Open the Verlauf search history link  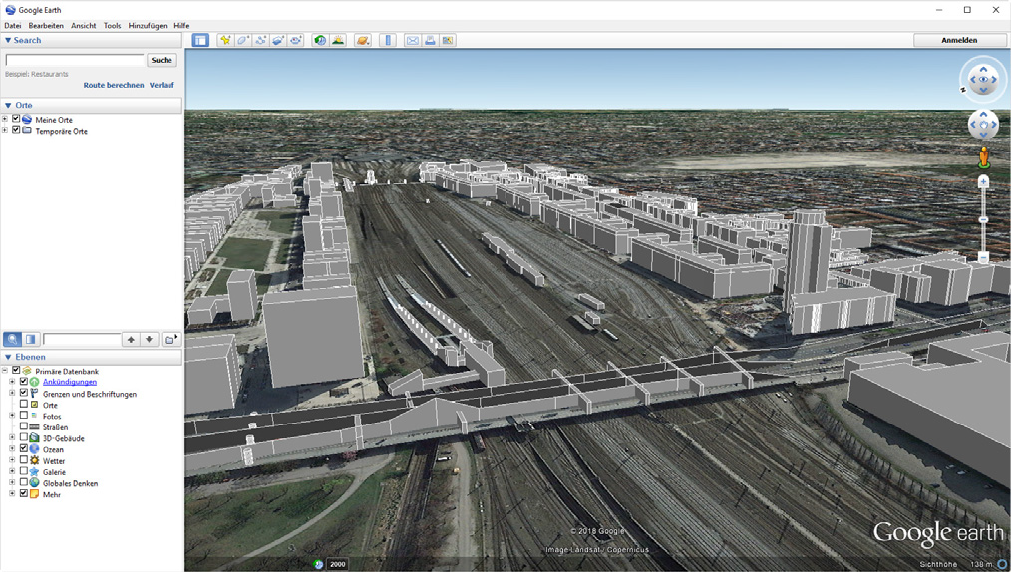click(x=162, y=85)
